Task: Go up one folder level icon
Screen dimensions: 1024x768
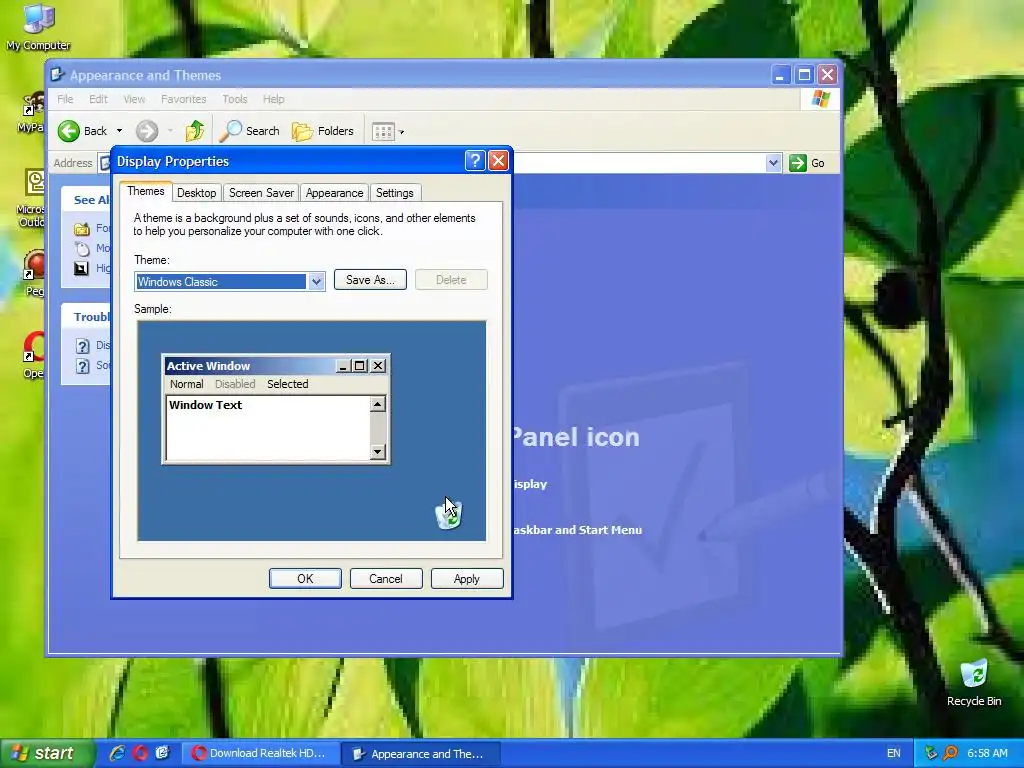Action: click(195, 131)
